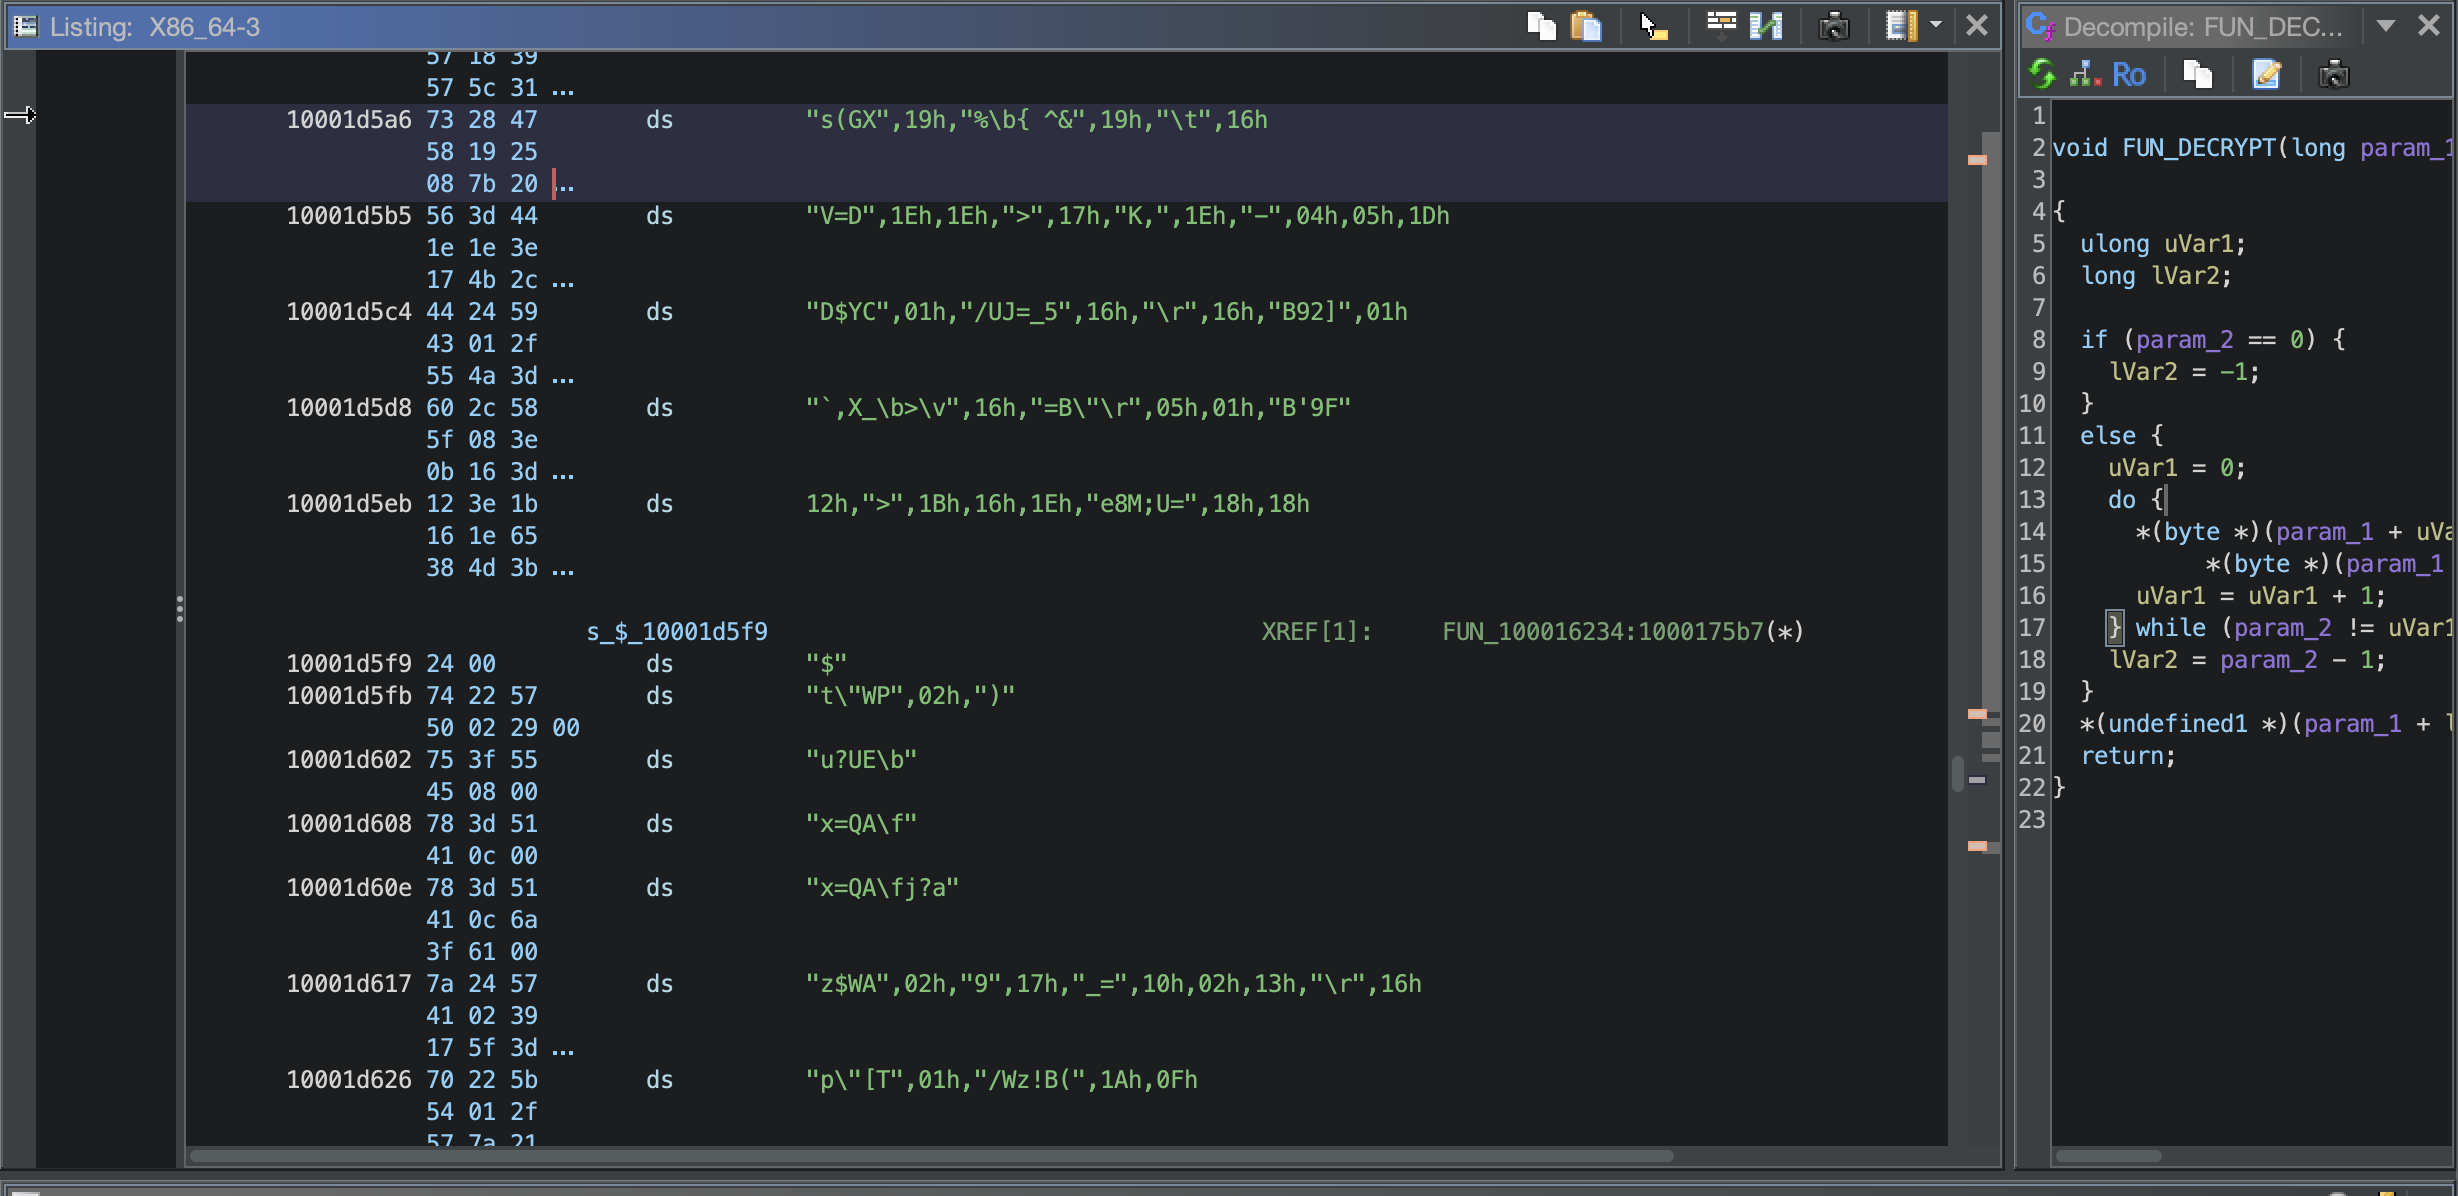This screenshot has width=2458, height=1196.
Task: Re-decompile using green refresh icon
Action: [2041, 74]
